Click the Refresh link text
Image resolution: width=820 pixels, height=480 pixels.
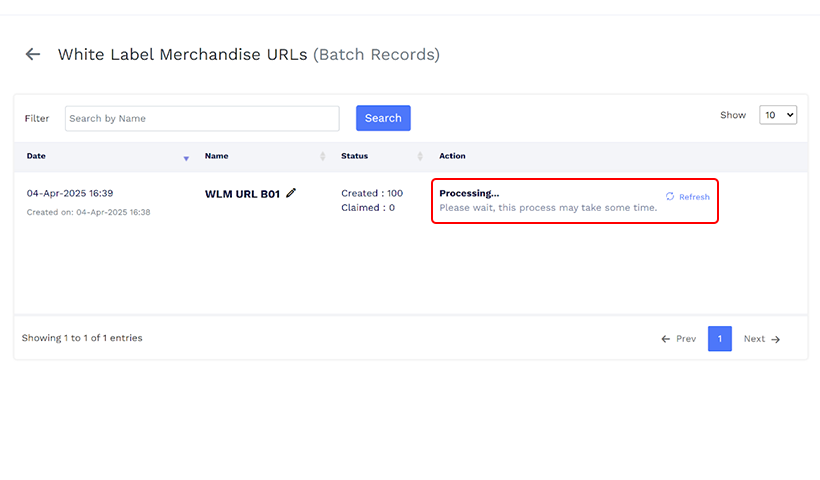pyautogui.click(x=694, y=197)
